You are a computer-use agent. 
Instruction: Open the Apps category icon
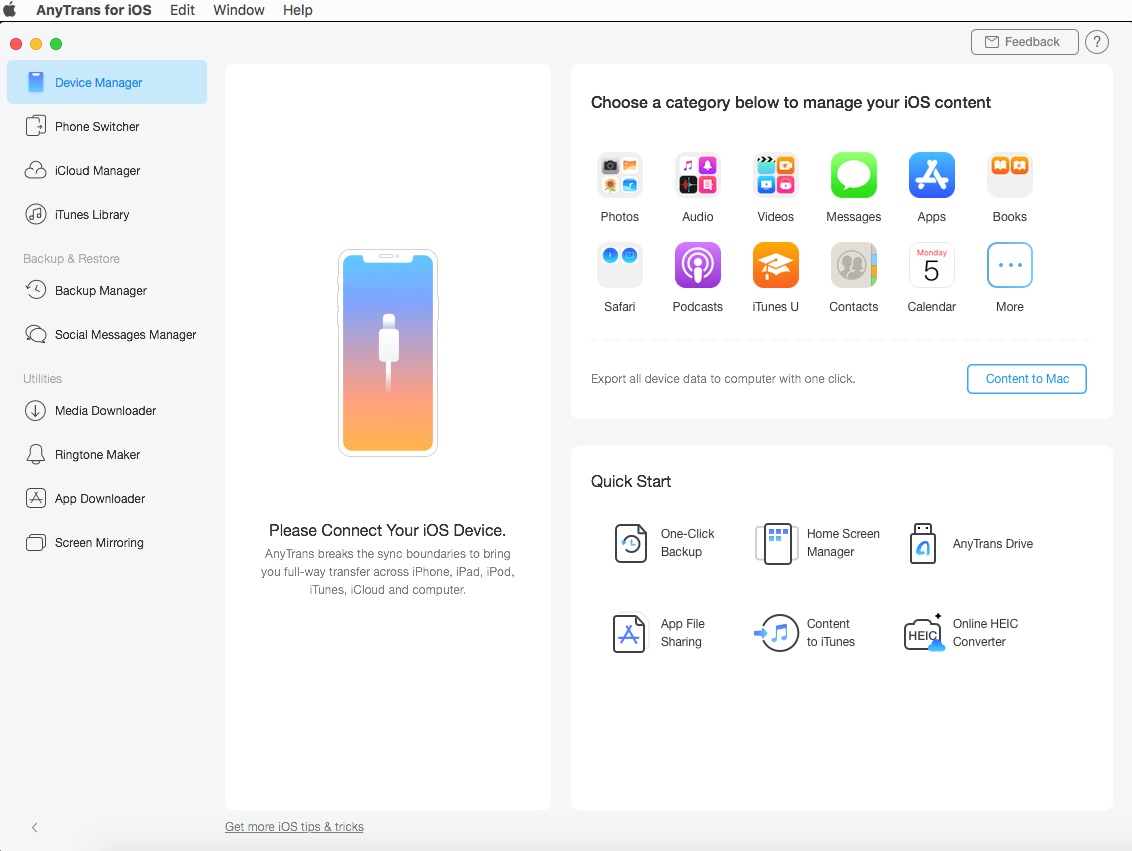click(x=931, y=175)
